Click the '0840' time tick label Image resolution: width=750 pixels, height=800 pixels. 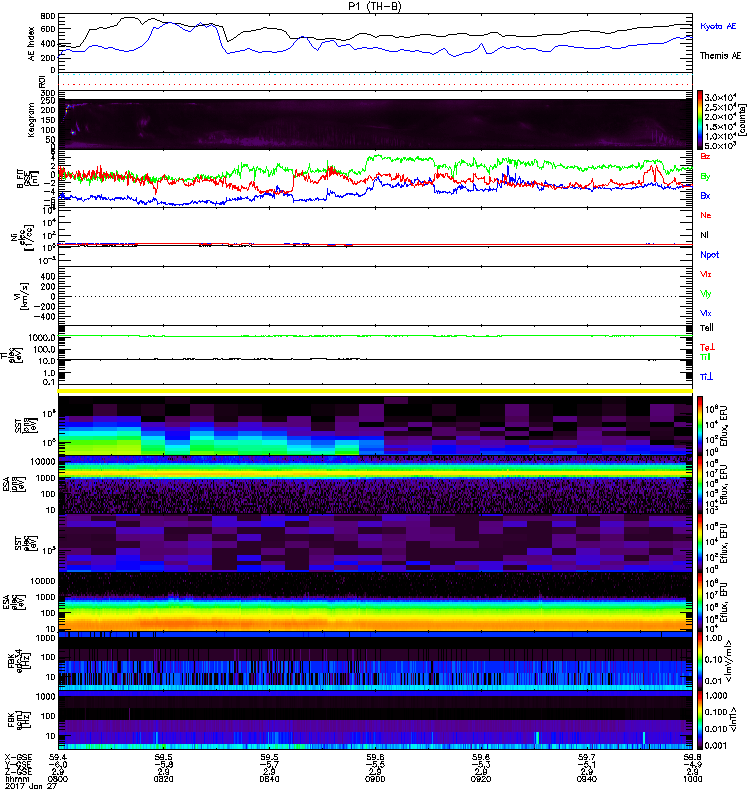tap(269, 779)
